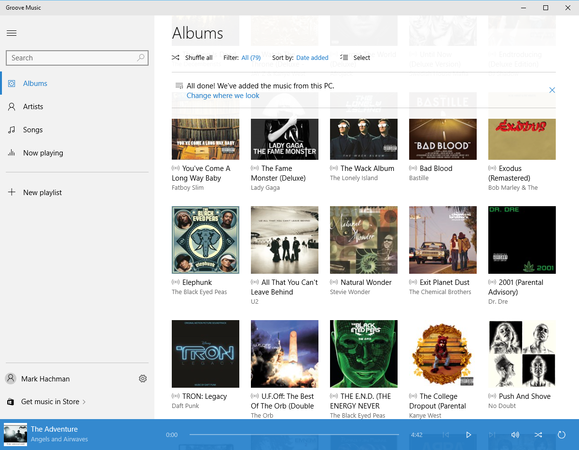Open the Exit Planet Dust album cover
This screenshot has height=450, width=579.
443,240
